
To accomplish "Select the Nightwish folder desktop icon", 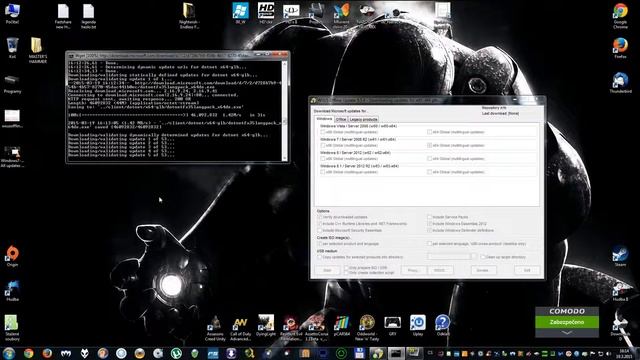I will 189,16.
